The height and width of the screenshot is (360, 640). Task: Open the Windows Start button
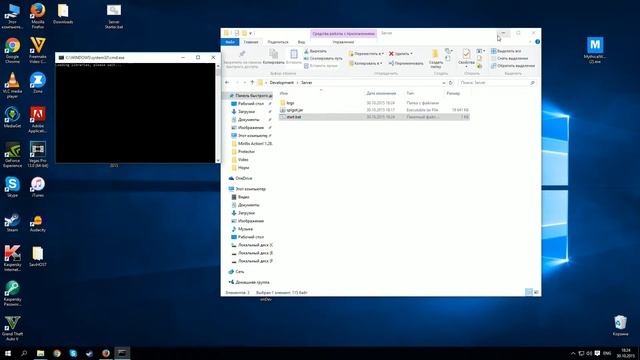[x=8, y=353]
